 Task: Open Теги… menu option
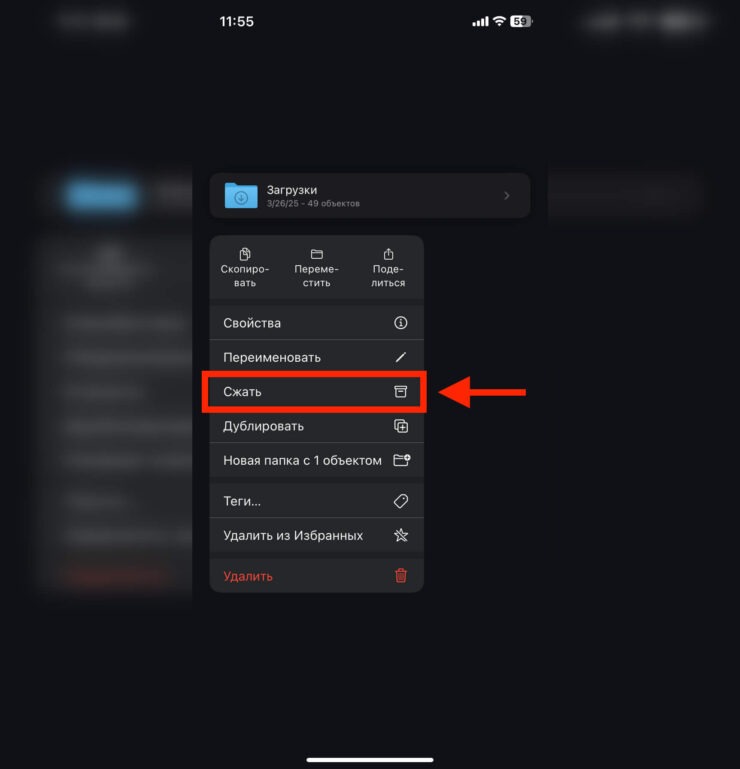tap(316, 501)
